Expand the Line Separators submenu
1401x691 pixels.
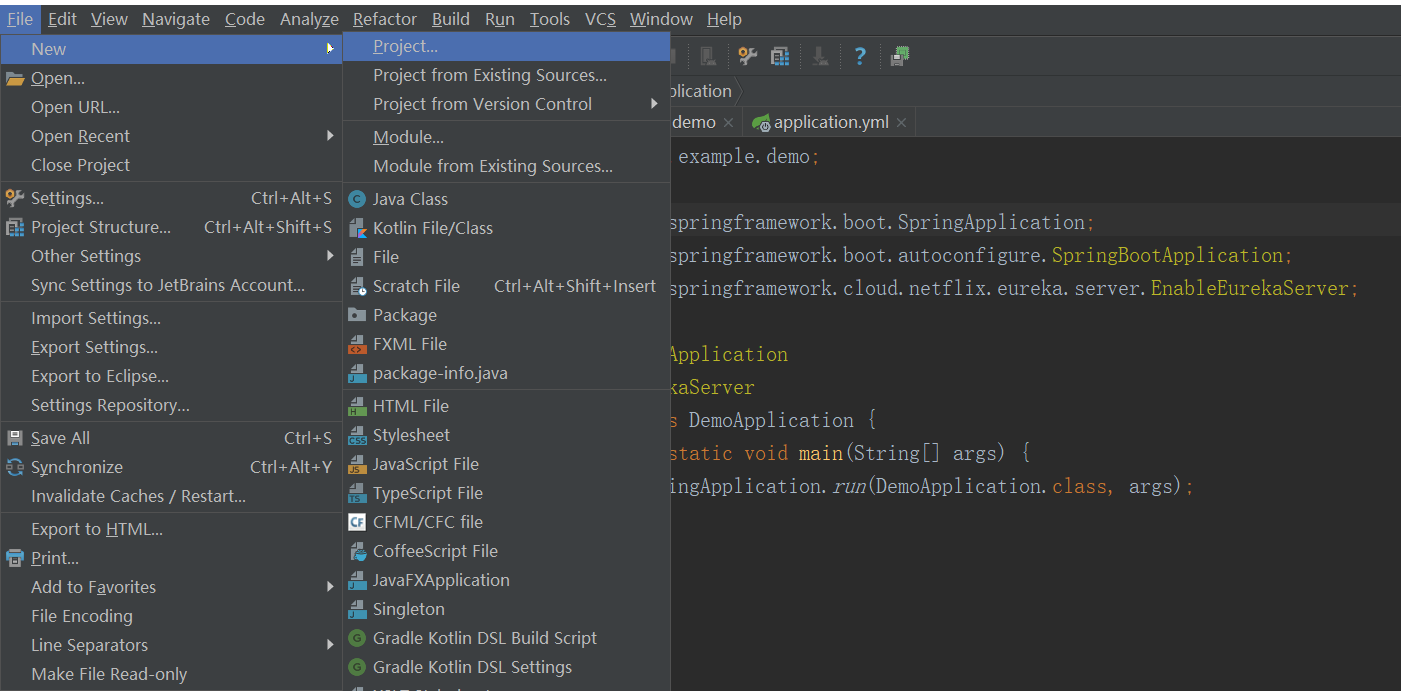[88, 644]
